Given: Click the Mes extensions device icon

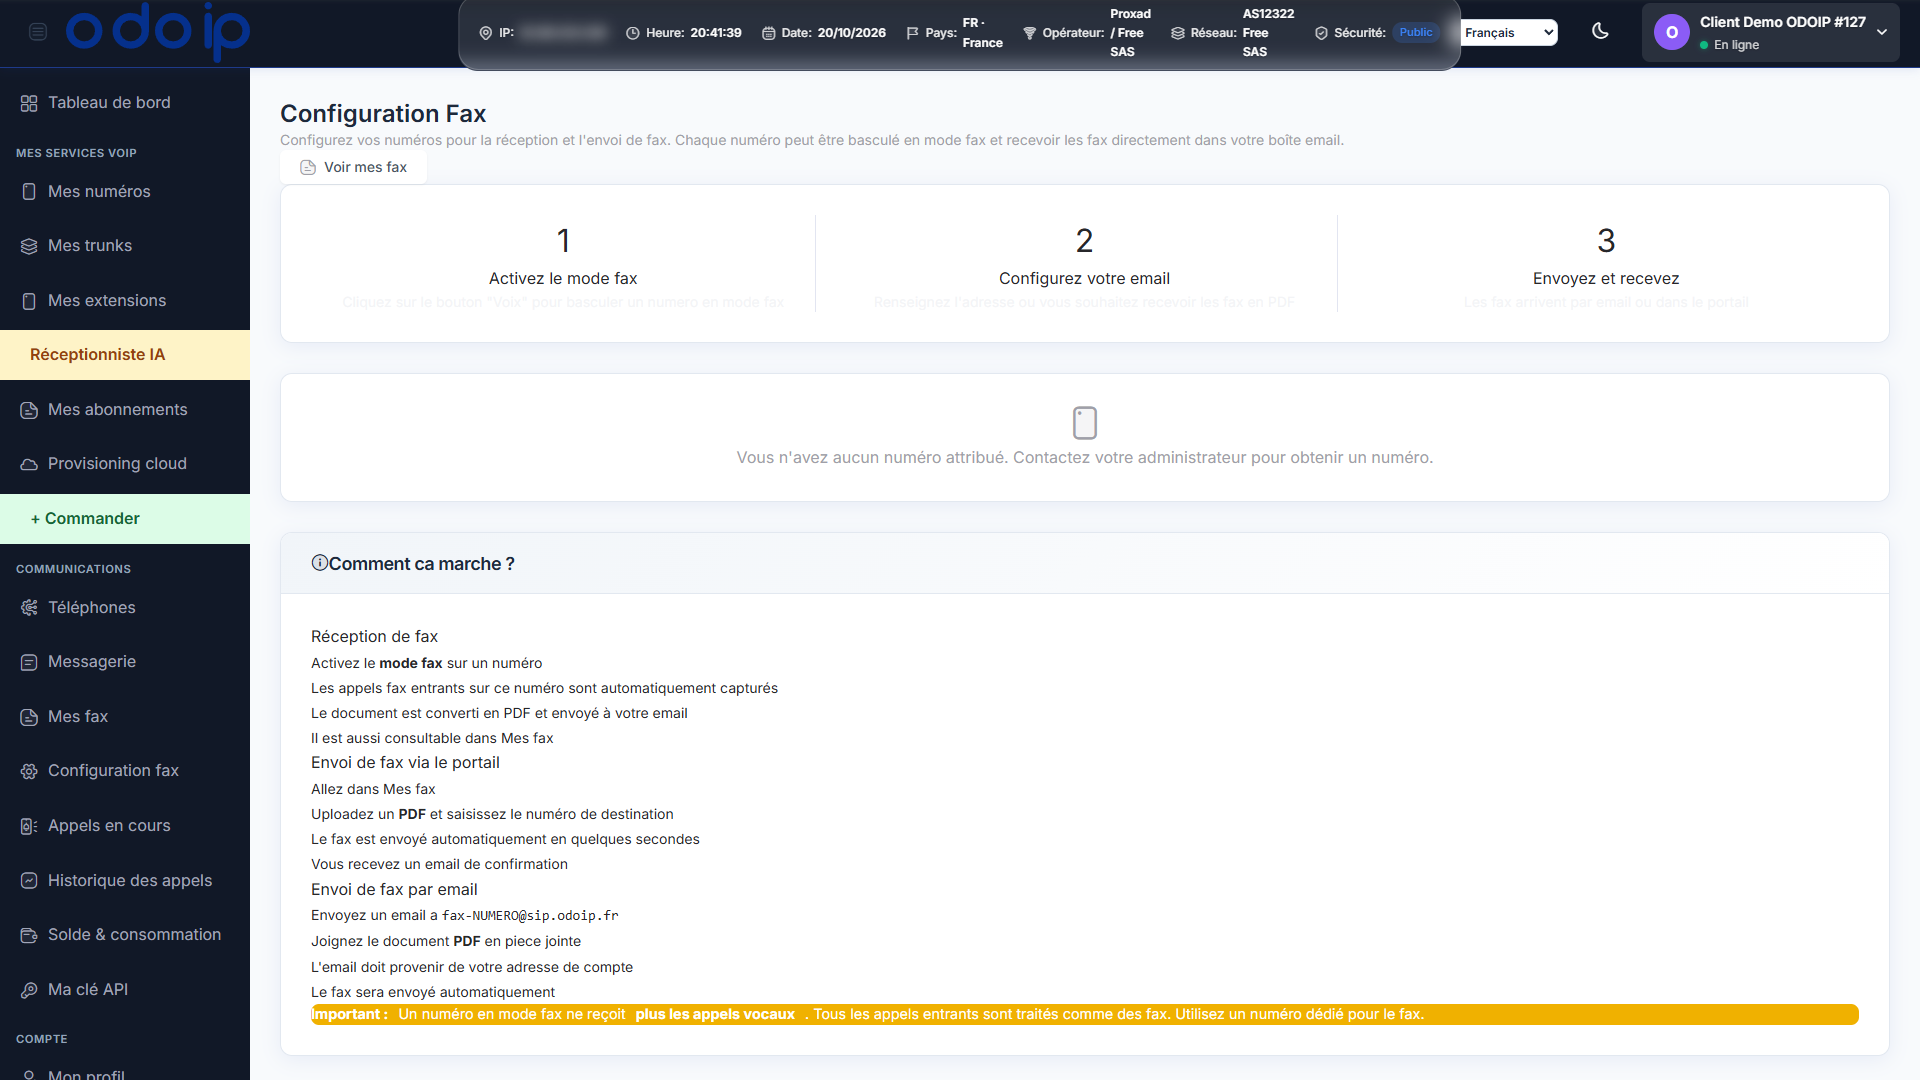Looking at the screenshot, I should click(x=29, y=301).
